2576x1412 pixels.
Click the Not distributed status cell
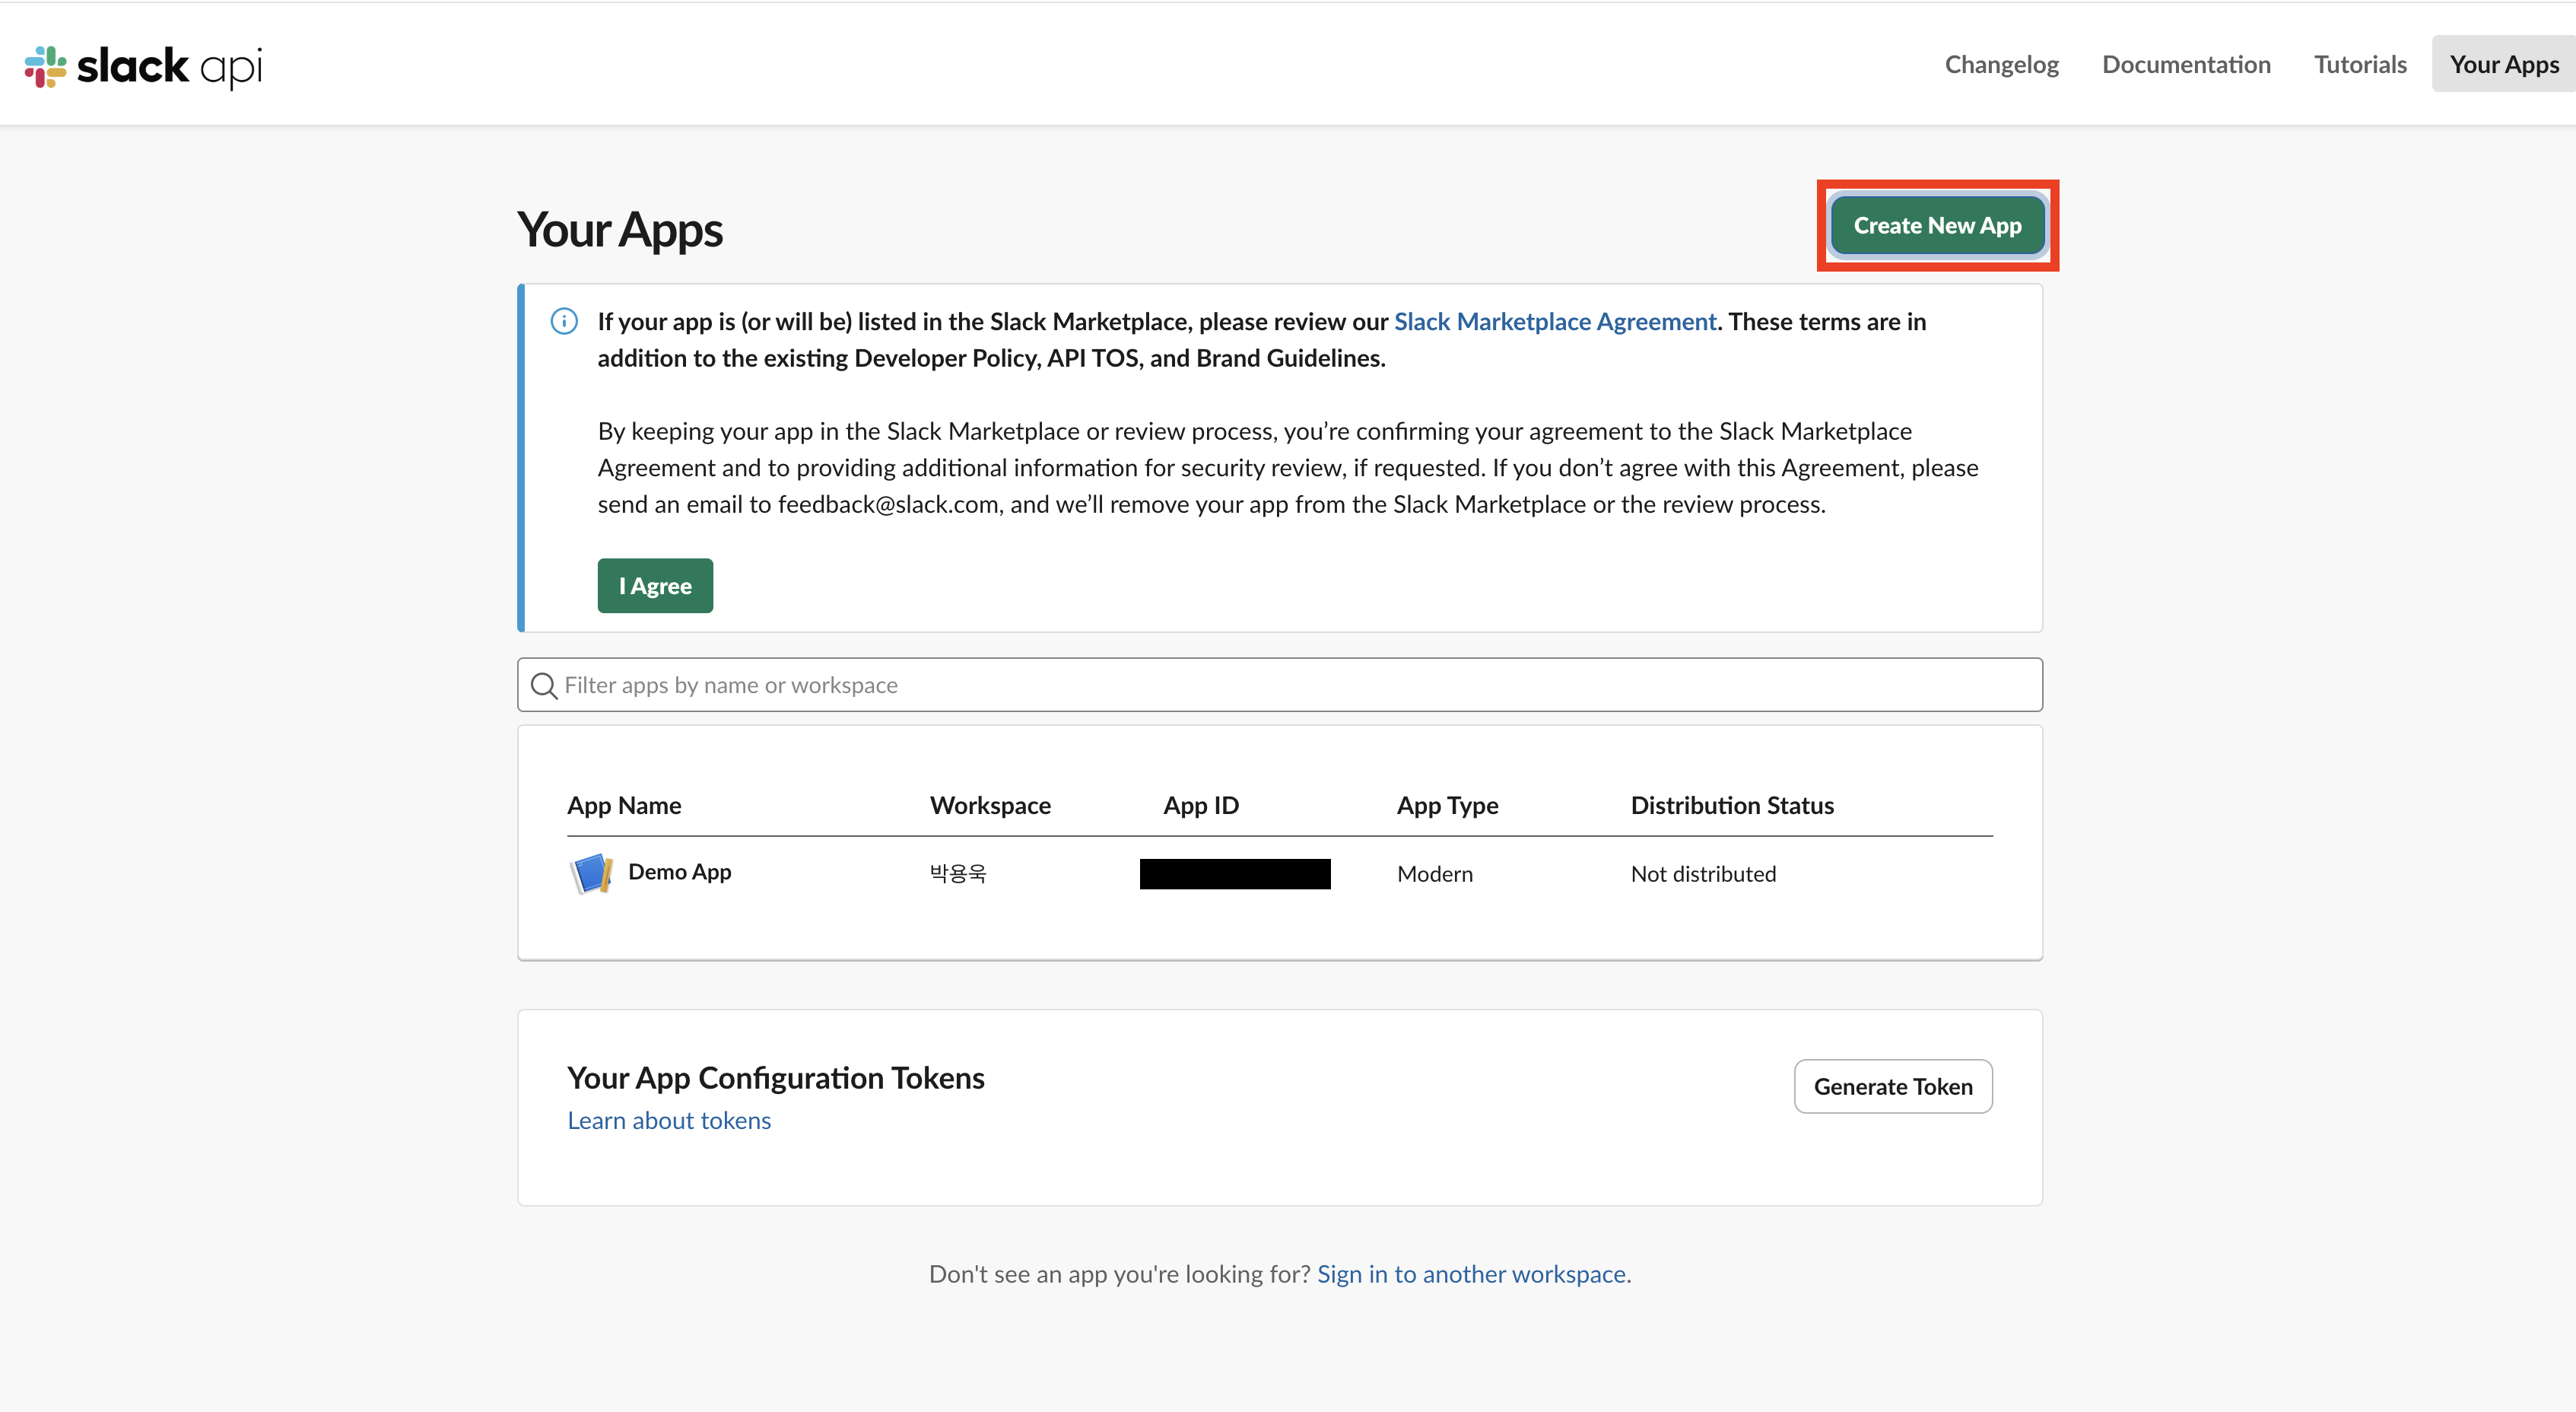click(1703, 873)
